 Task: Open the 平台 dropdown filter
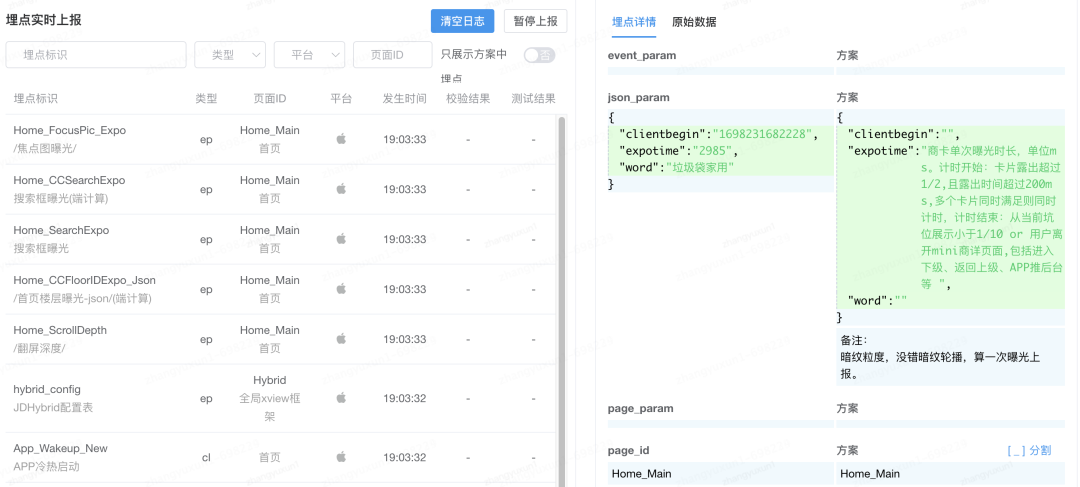tap(309, 54)
